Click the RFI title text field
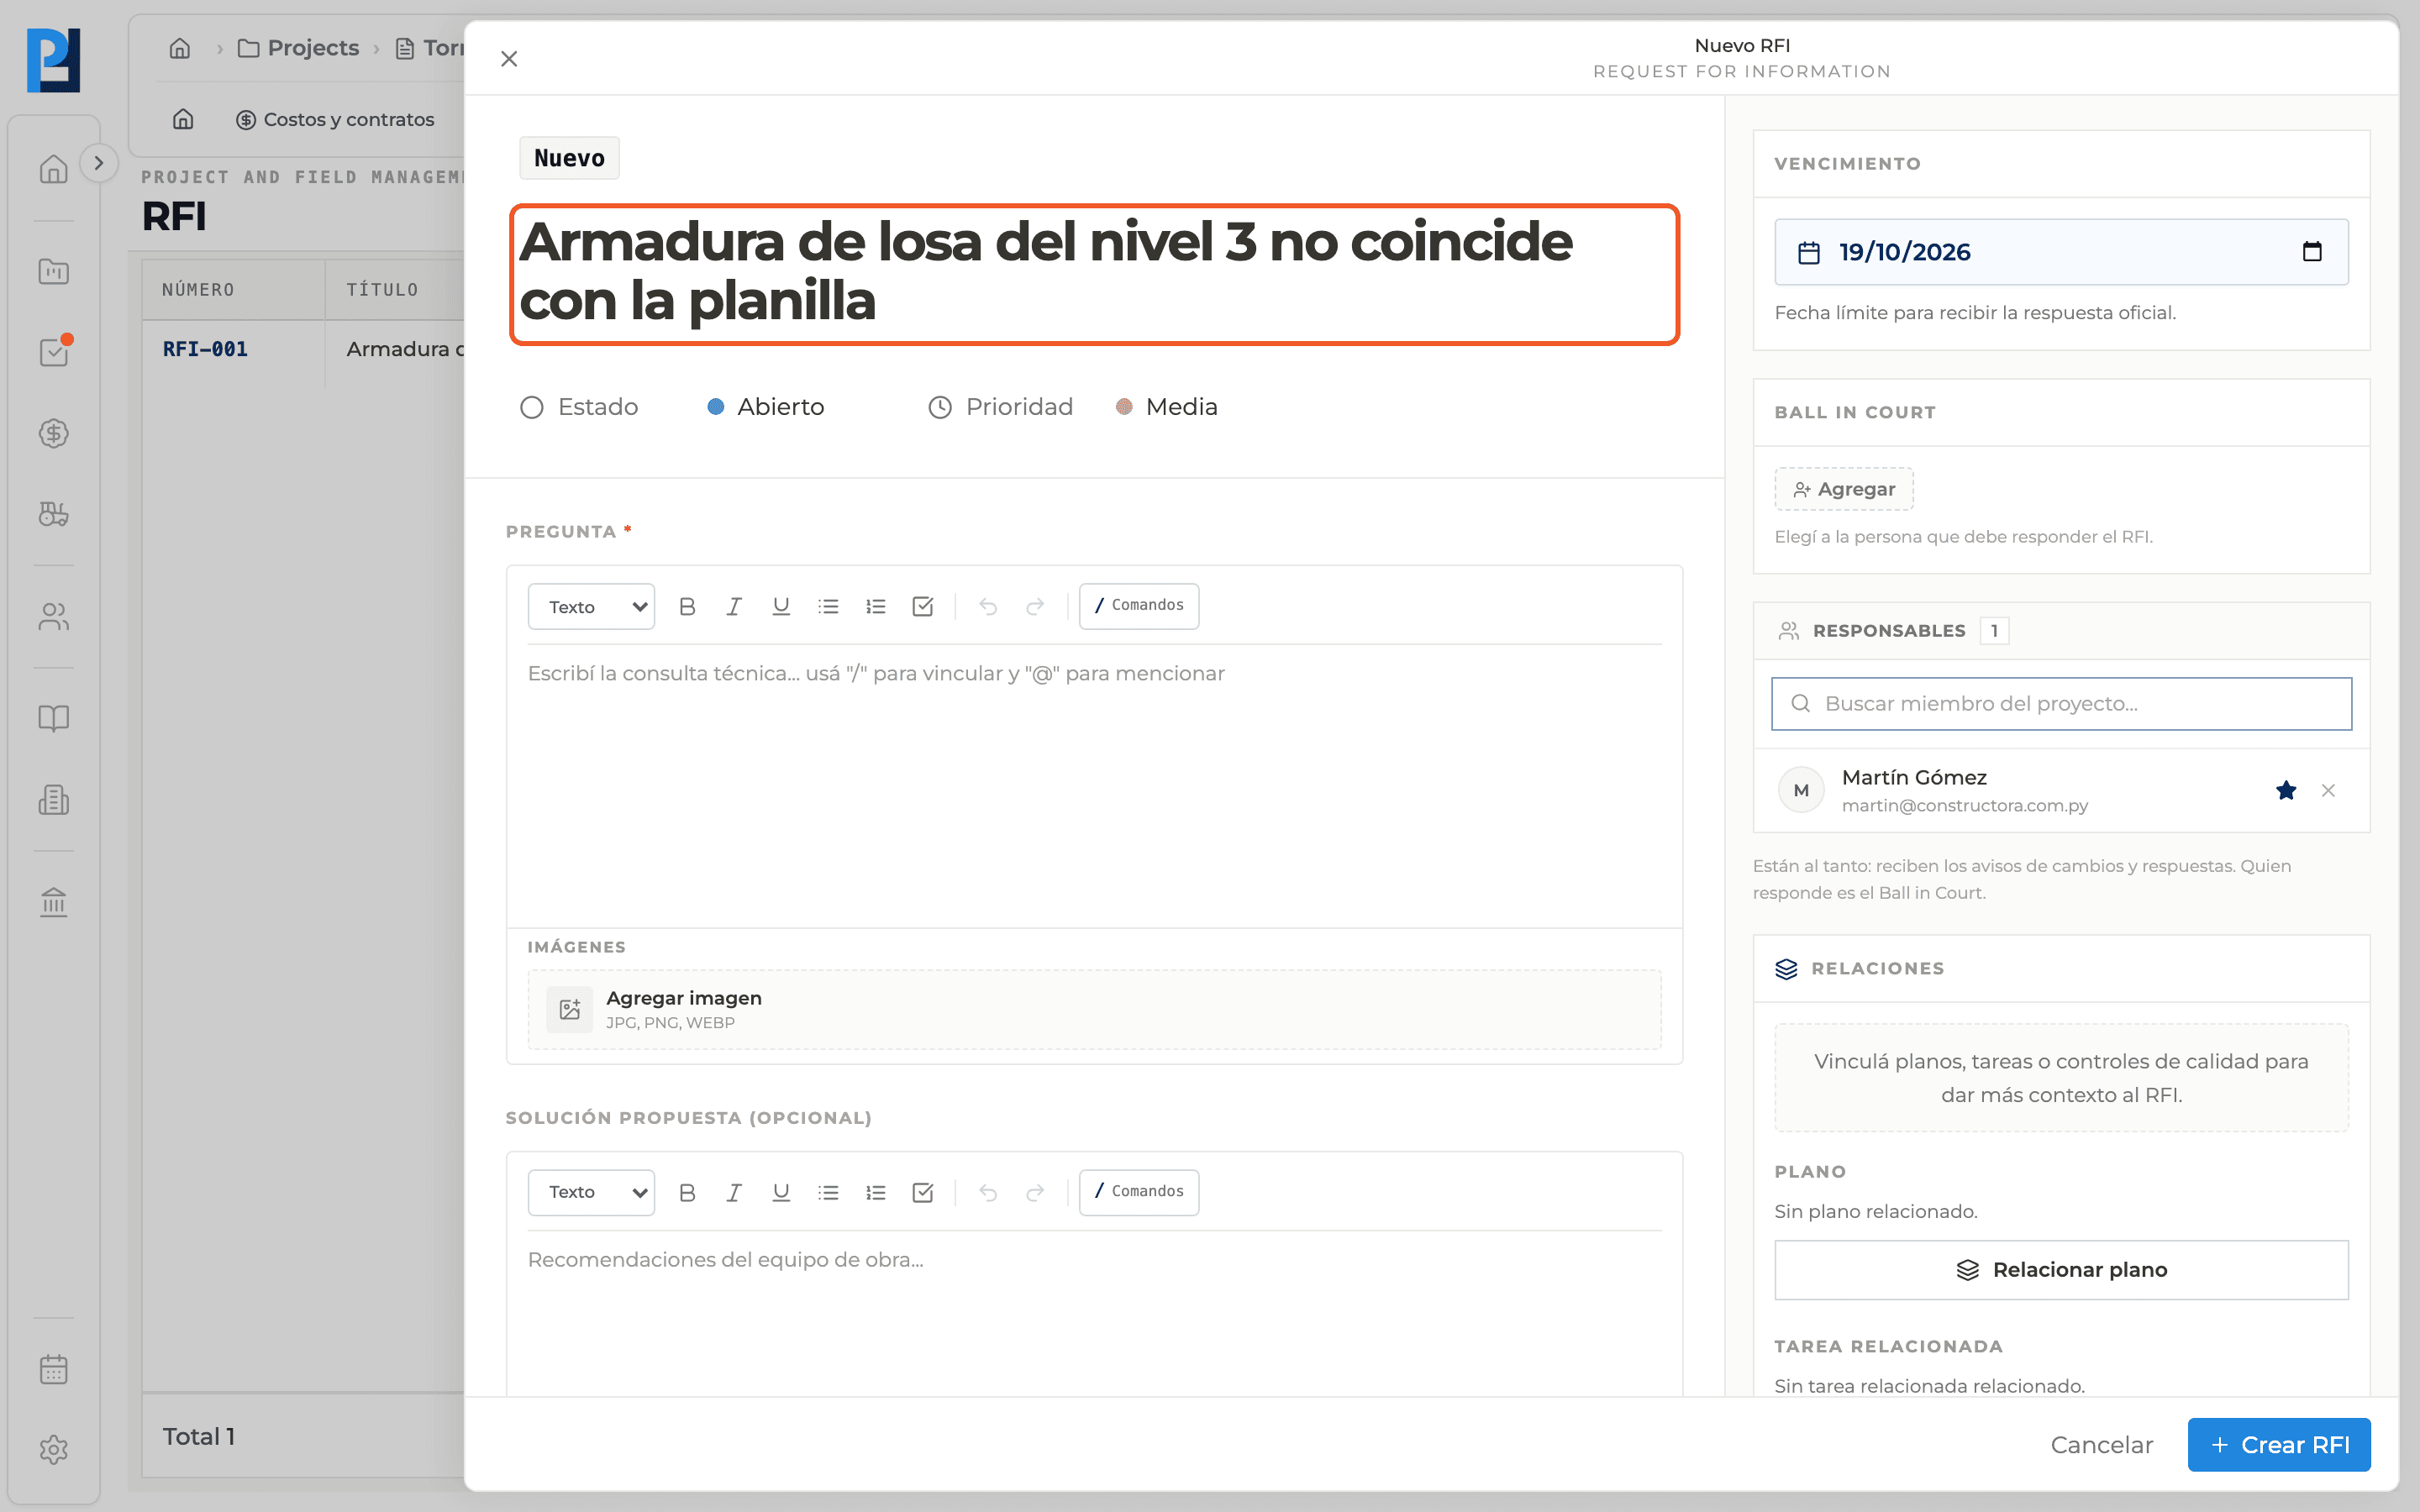 pyautogui.click(x=1094, y=274)
